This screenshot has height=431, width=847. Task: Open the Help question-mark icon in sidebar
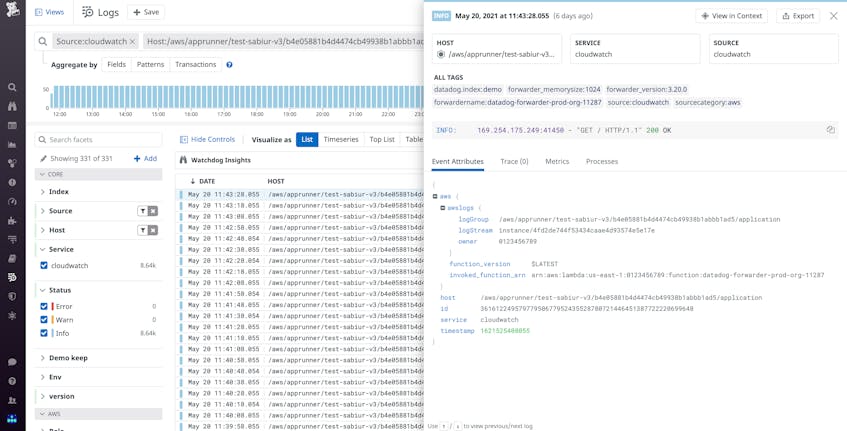(12, 381)
